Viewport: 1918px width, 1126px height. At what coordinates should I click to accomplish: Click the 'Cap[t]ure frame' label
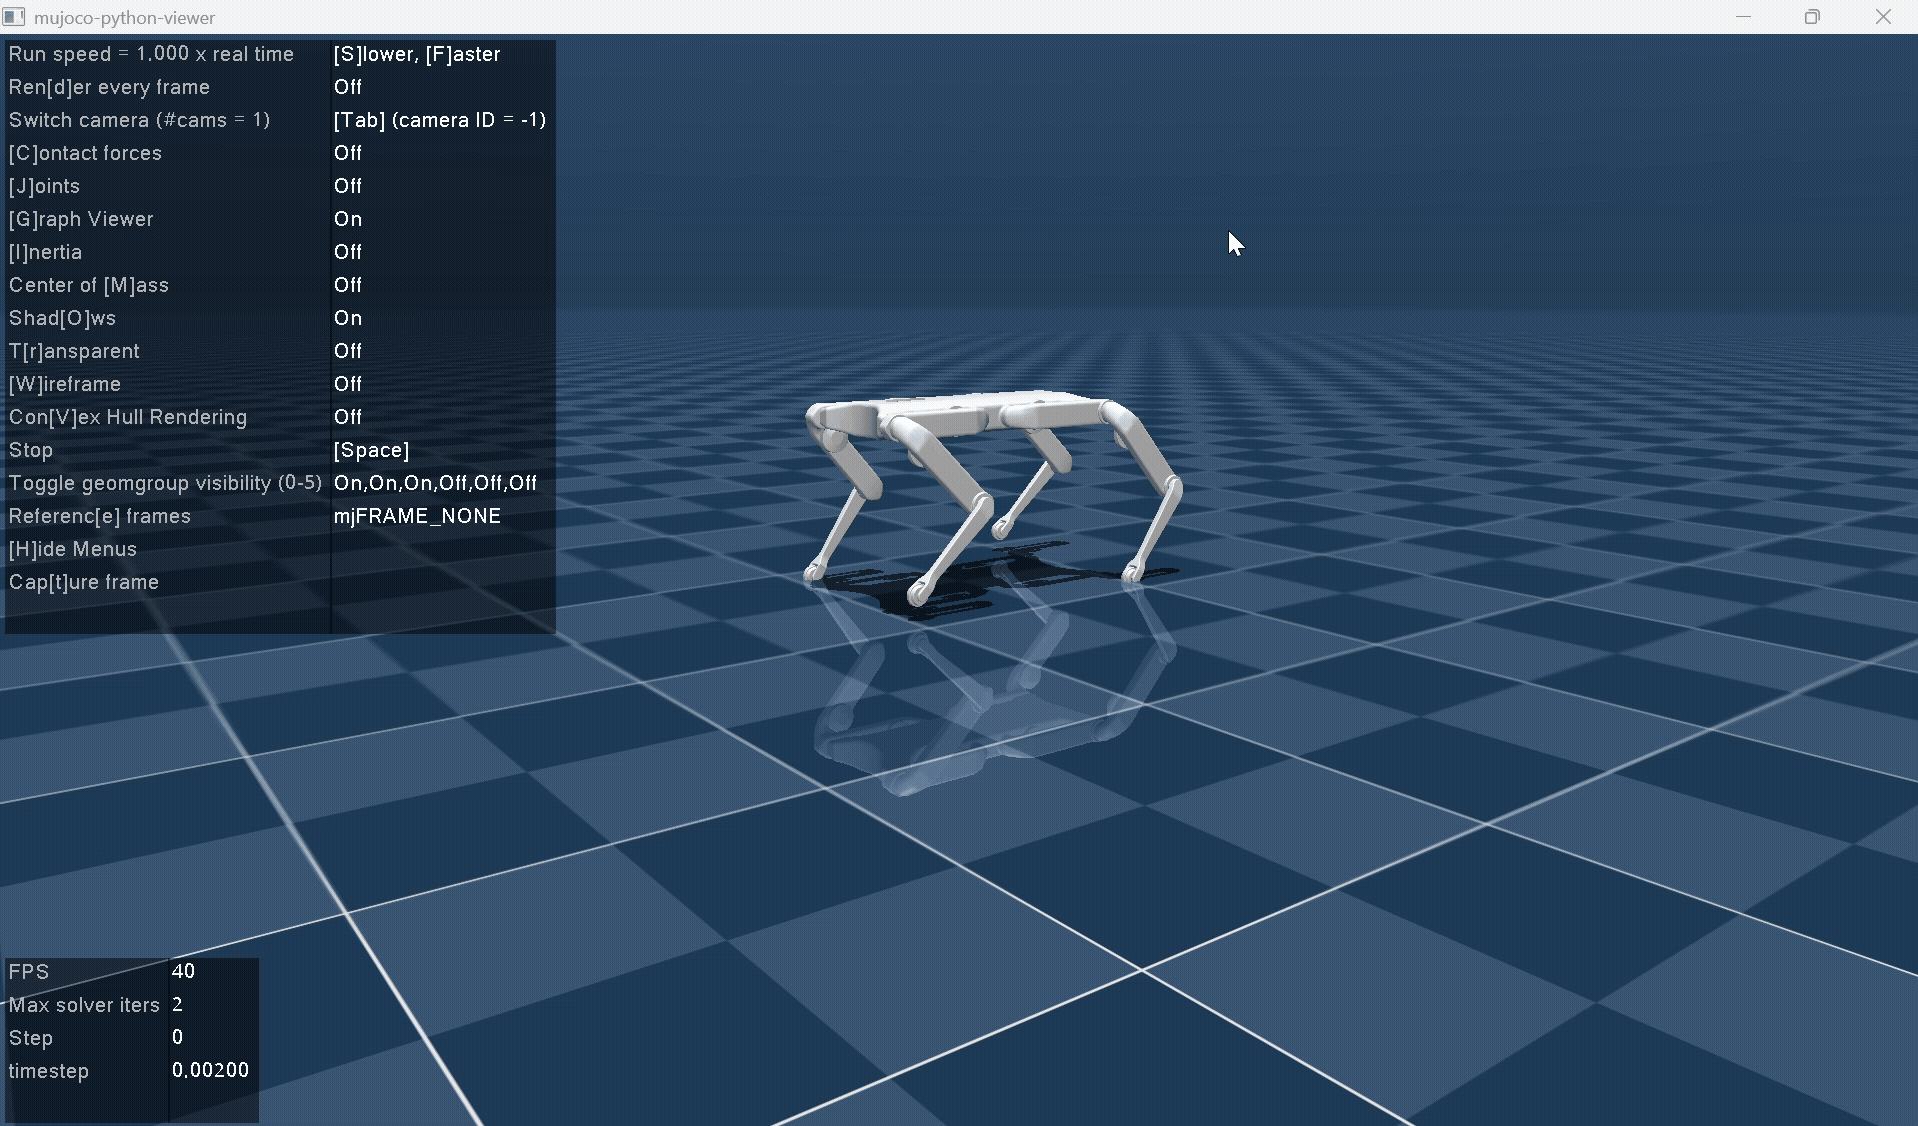[x=84, y=582]
